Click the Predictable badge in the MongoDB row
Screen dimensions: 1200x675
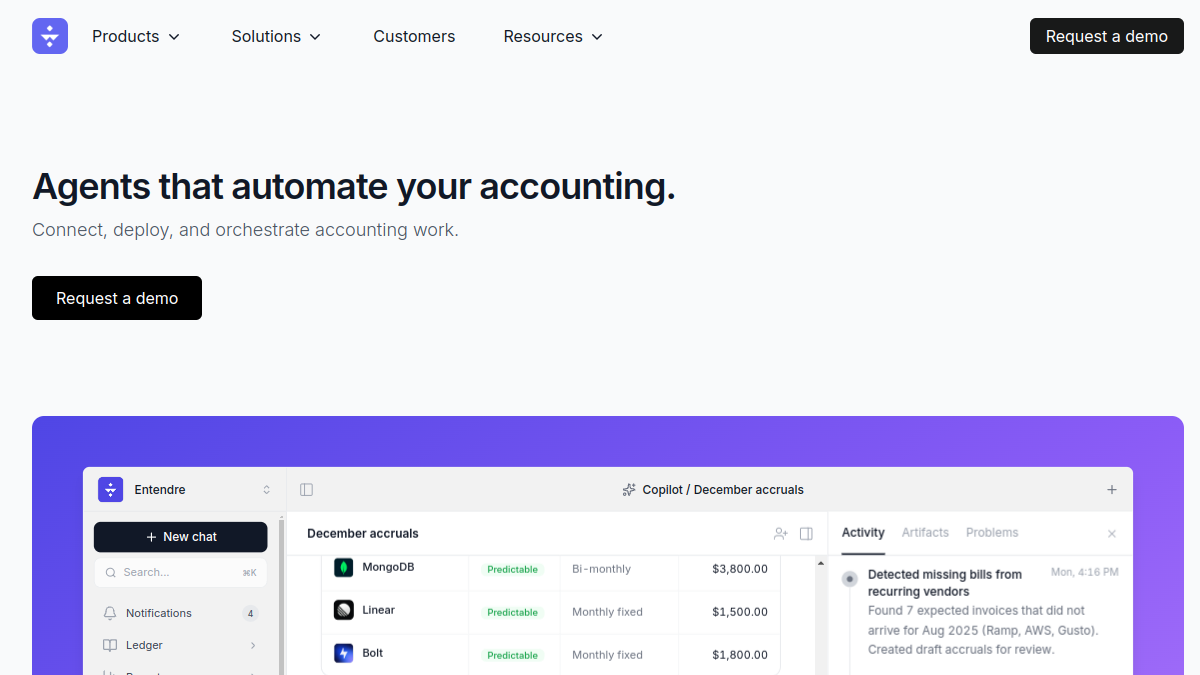(x=513, y=569)
